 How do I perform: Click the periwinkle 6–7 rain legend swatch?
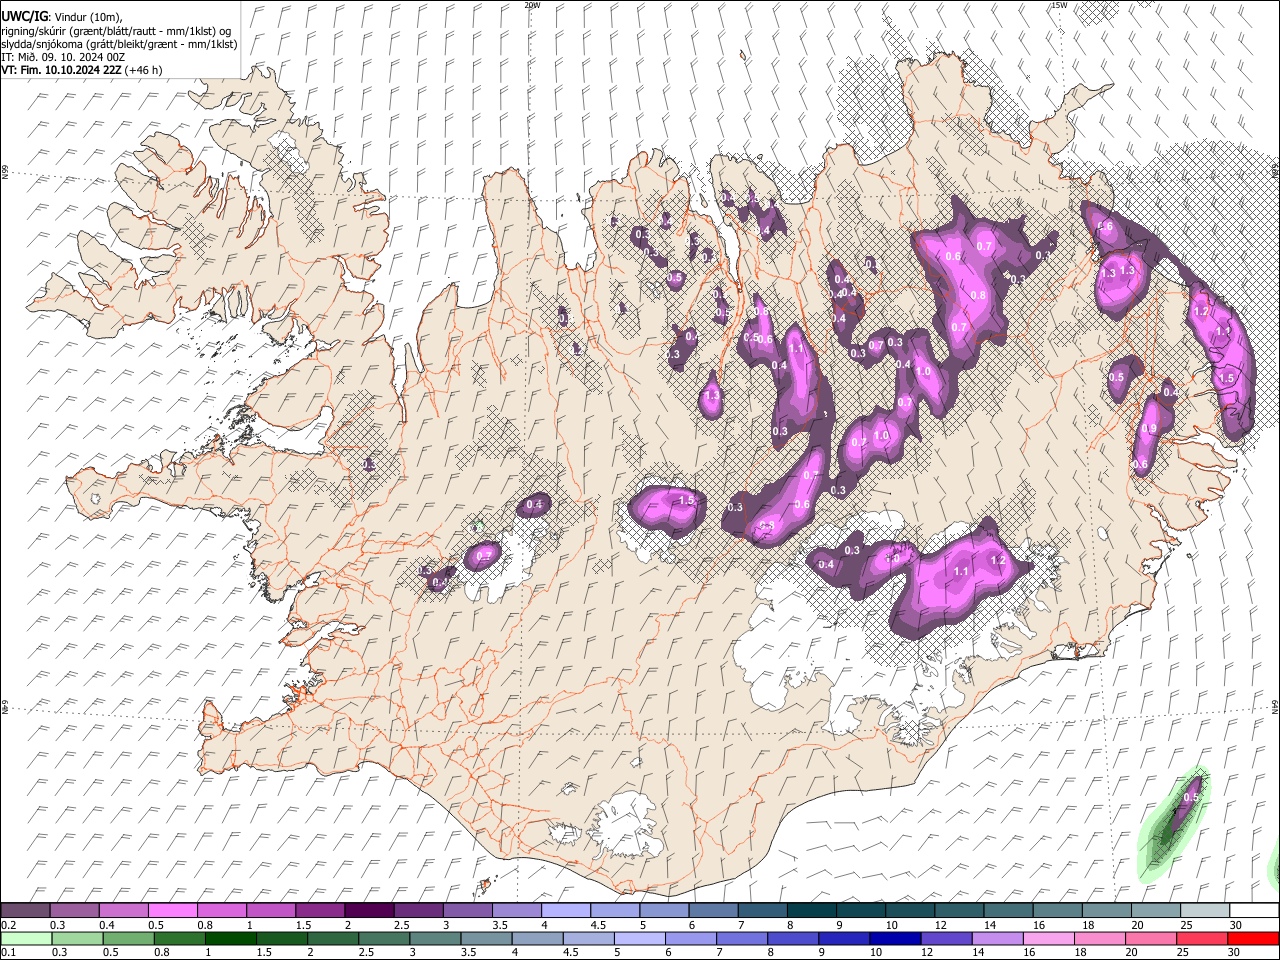tap(691, 939)
